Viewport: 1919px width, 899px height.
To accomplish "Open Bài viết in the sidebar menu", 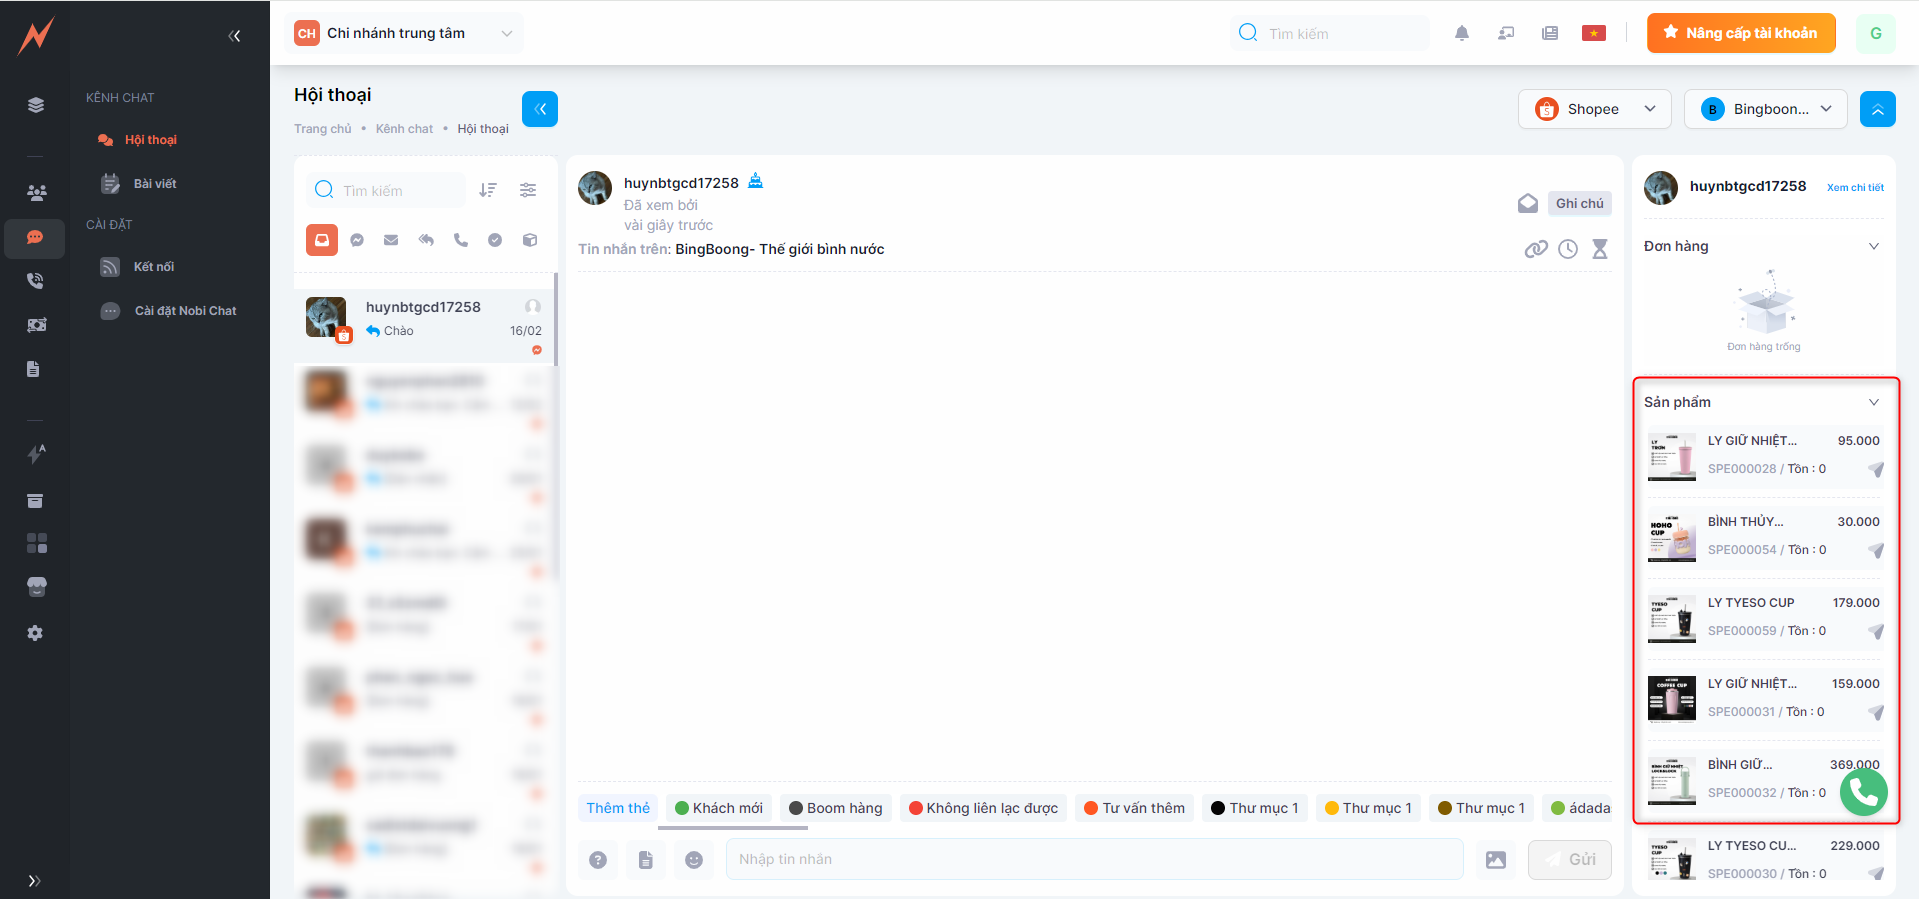I will (154, 184).
